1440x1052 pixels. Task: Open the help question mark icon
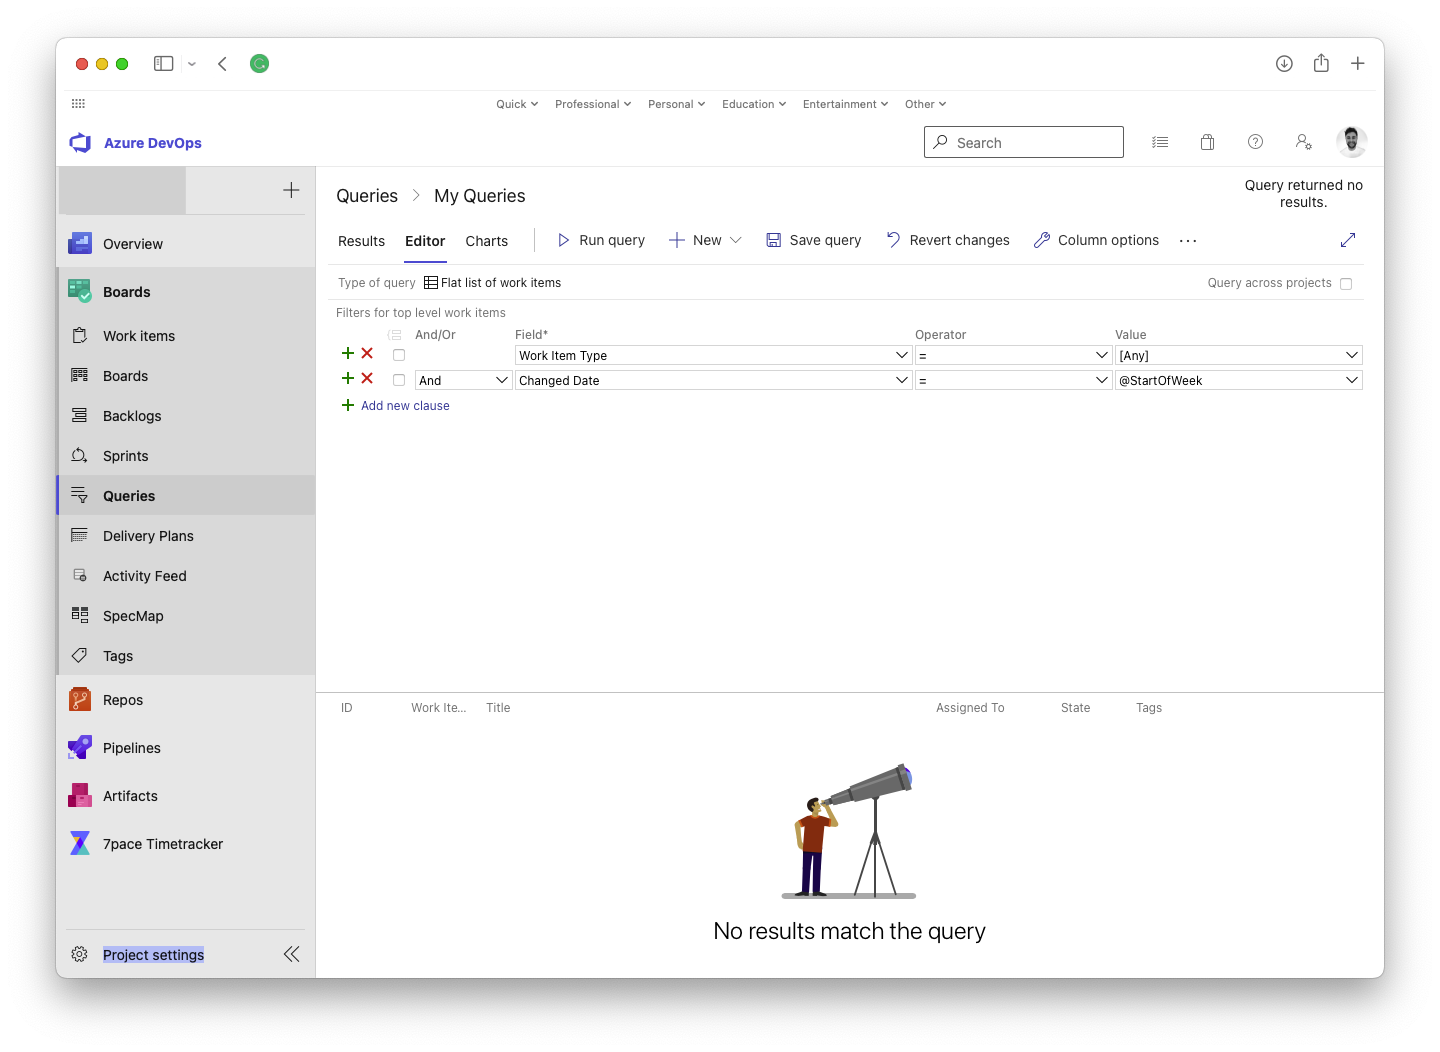[1255, 142]
